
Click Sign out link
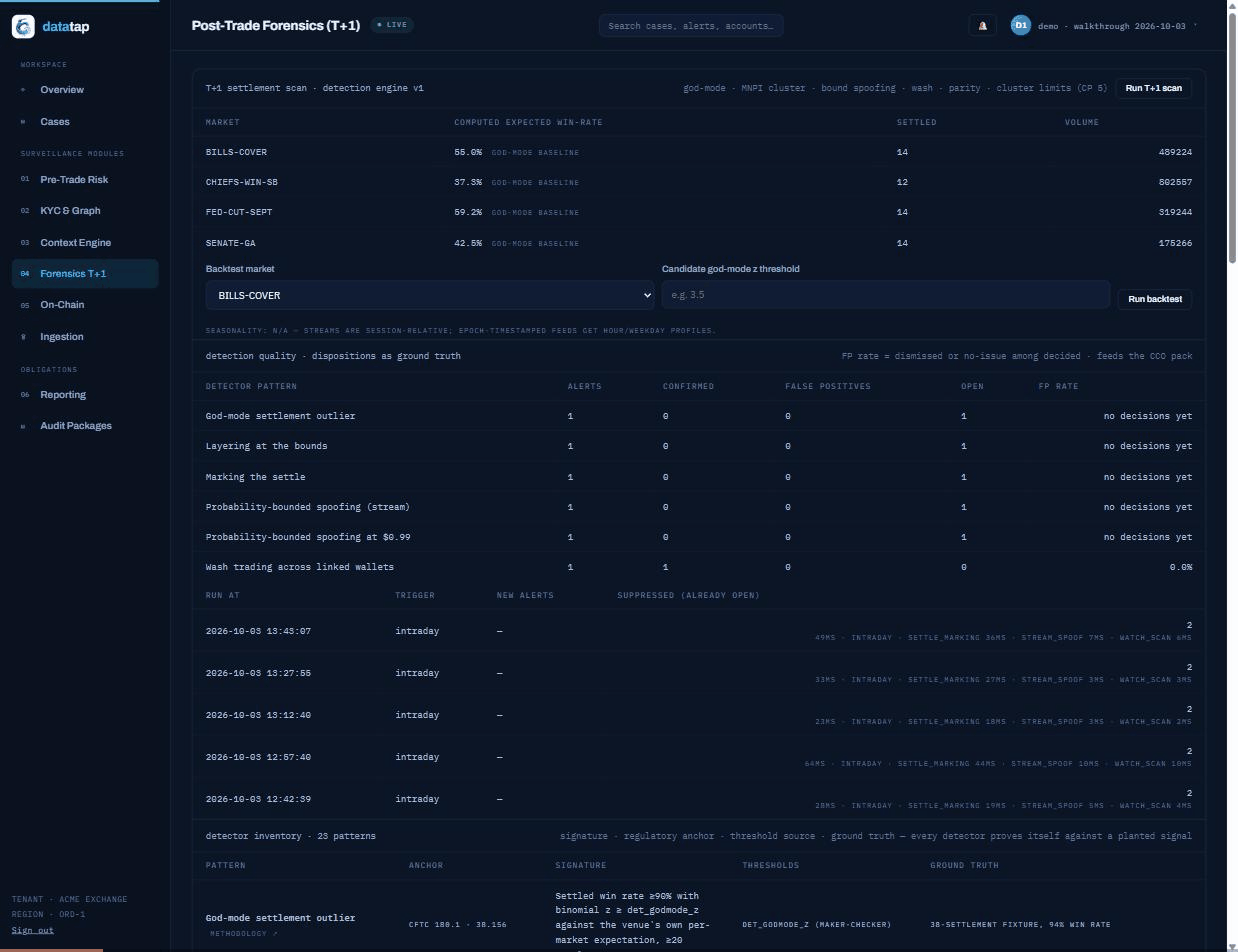pyautogui.click(x=33, y=930)
